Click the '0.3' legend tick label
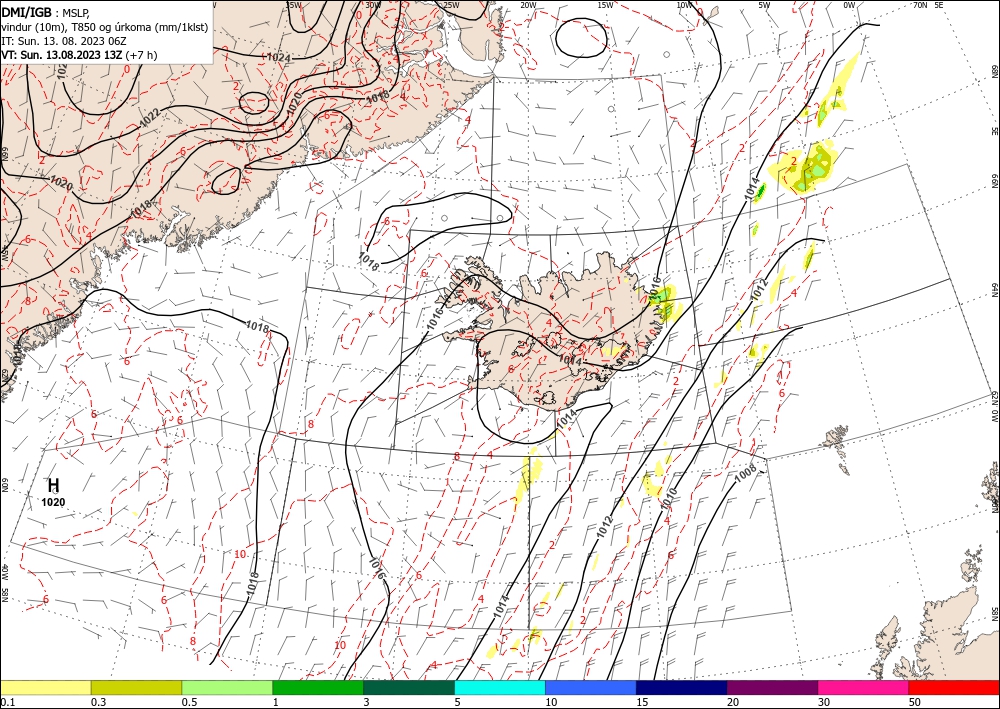This screenshot has width=1000, height=709. click(98, 702)
